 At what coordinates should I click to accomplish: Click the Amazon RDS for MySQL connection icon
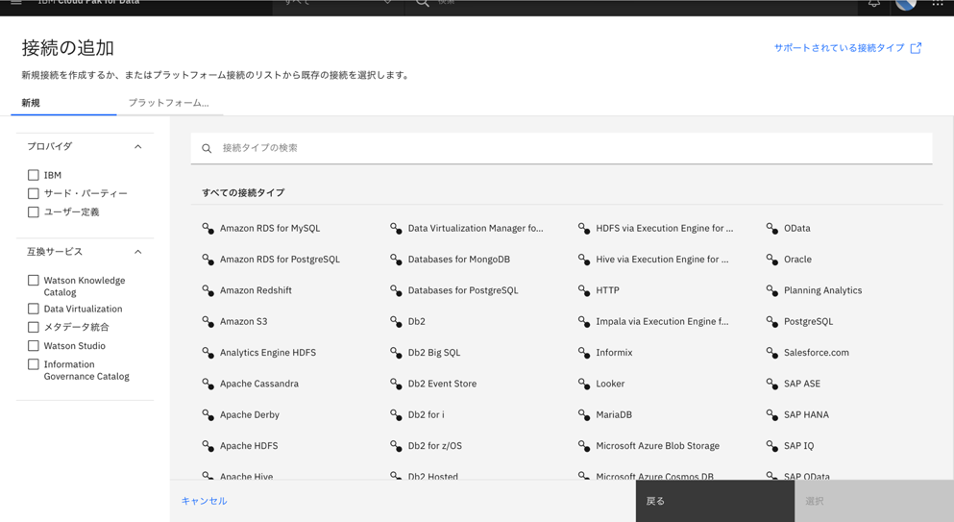click(208, 228)
